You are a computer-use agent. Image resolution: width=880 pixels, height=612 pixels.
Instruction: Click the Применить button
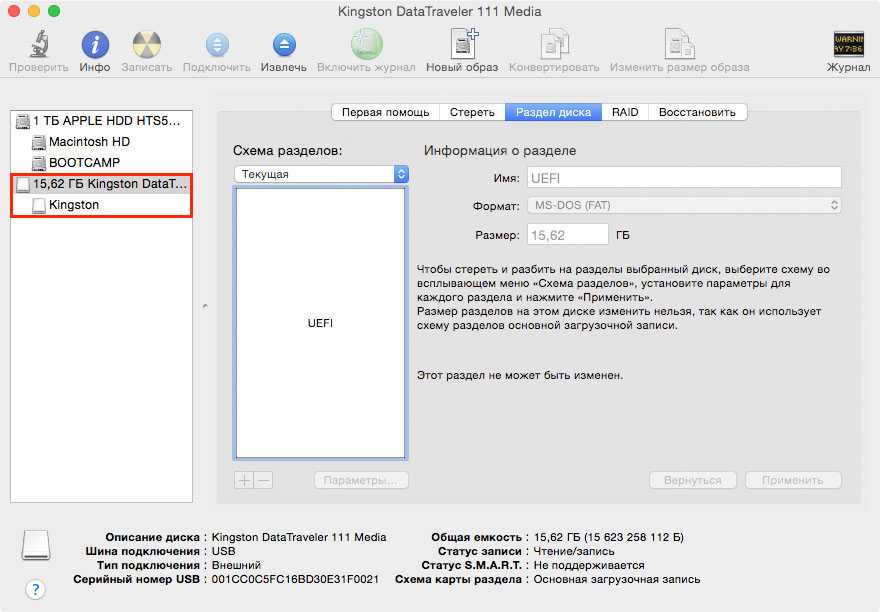pyautogui.click(x=793, y=481)
